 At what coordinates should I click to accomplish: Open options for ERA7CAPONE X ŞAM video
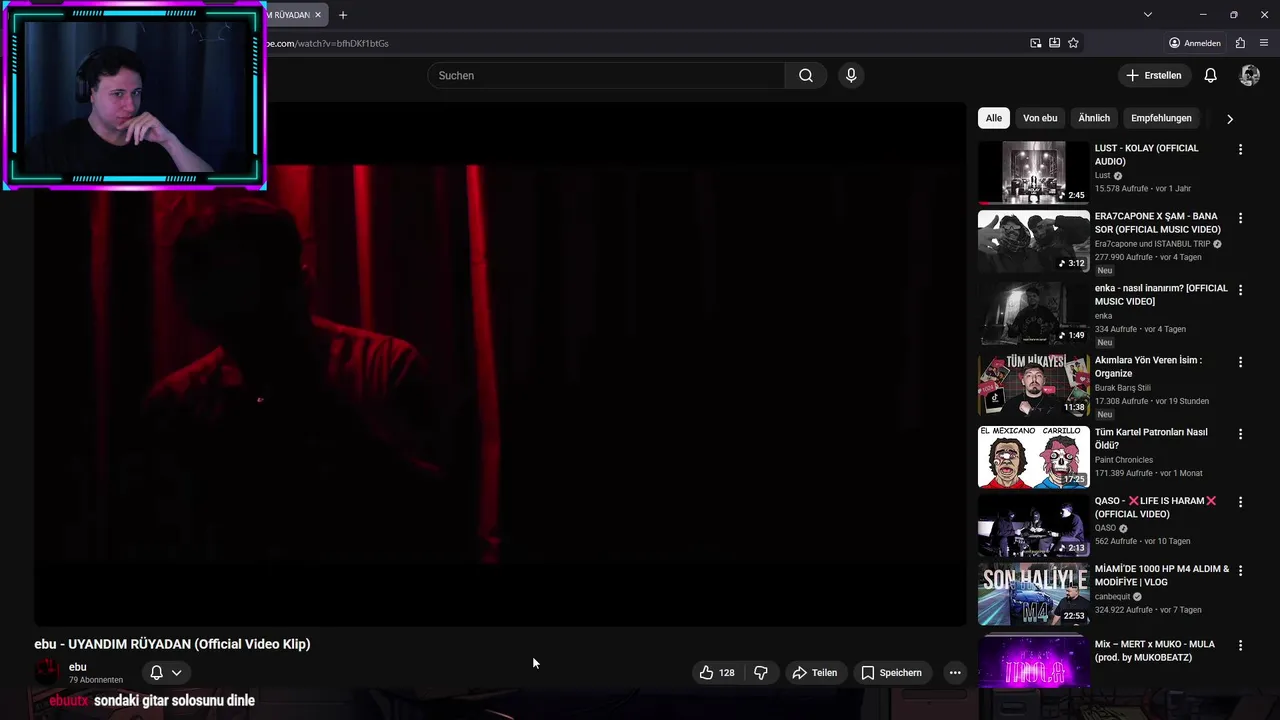pos(1240,217)
